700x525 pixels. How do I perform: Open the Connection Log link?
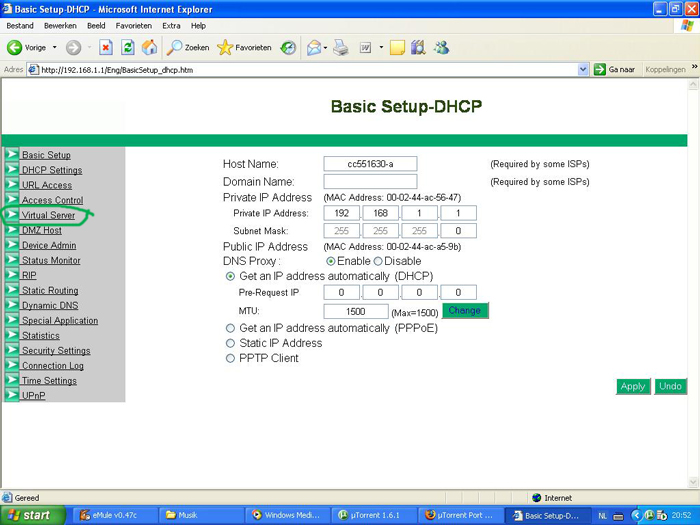[53, 366]
